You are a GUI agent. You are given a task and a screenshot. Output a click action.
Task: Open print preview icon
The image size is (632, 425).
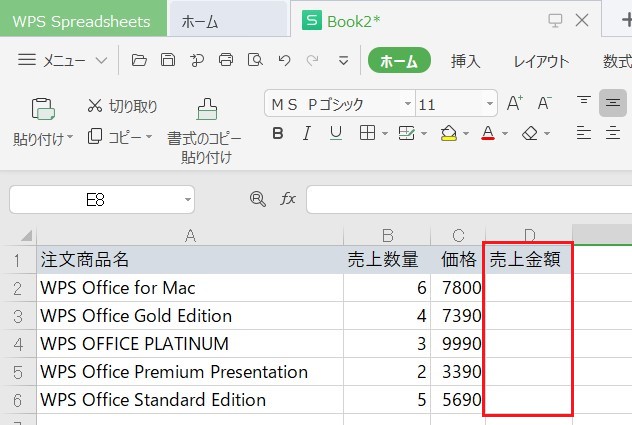[255, 60]
